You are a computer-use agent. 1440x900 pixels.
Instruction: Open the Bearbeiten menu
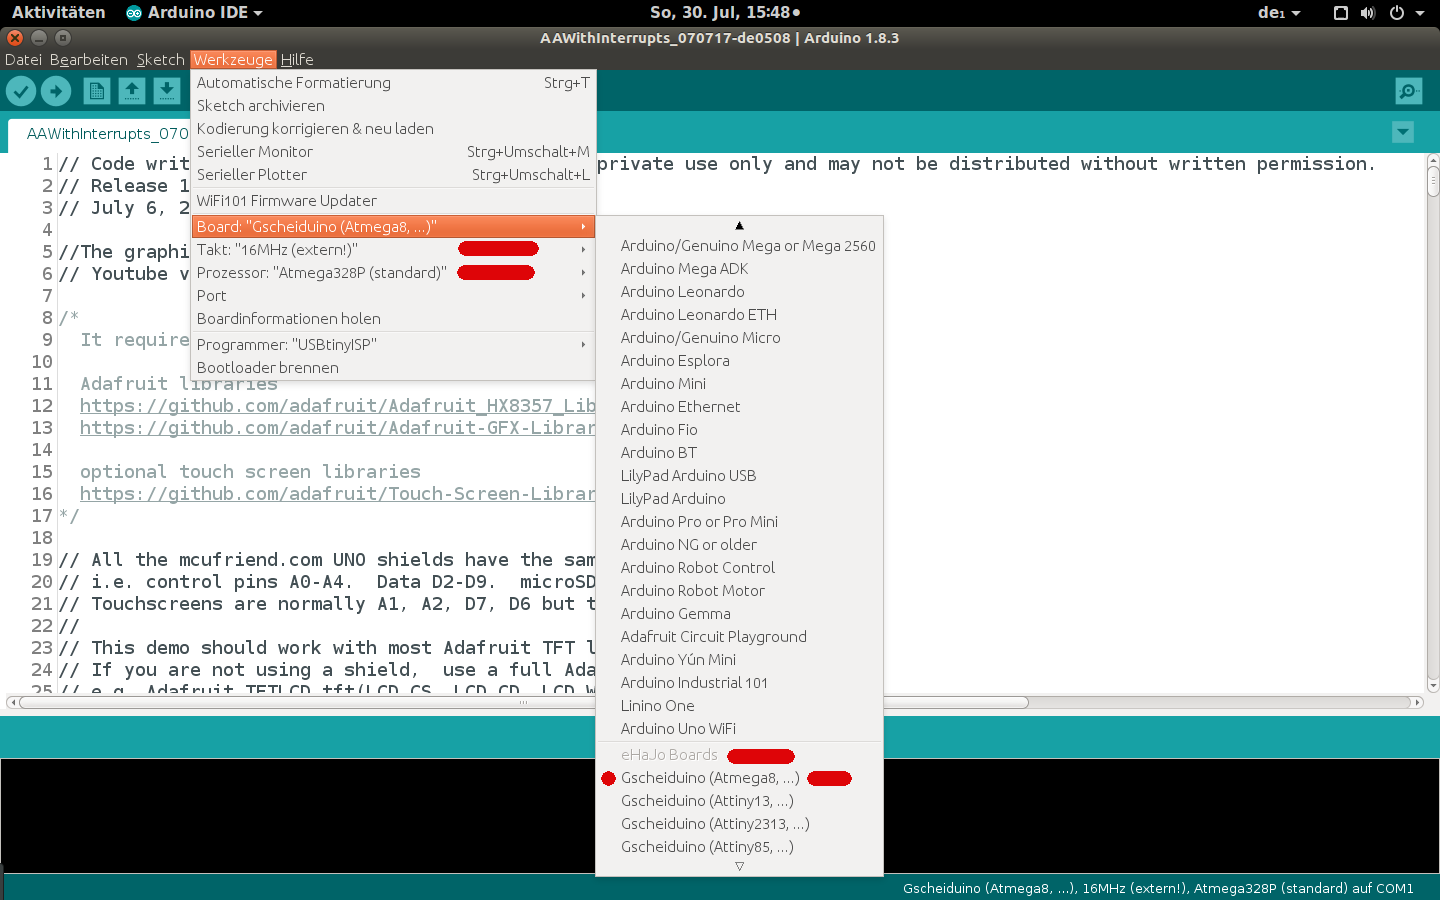89,59
